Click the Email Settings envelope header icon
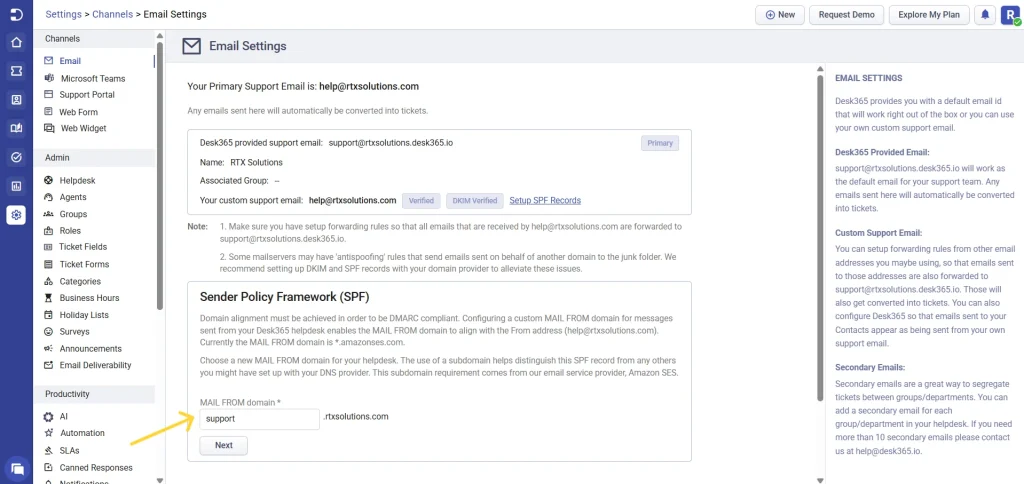1024x484 pixels. 191,46
